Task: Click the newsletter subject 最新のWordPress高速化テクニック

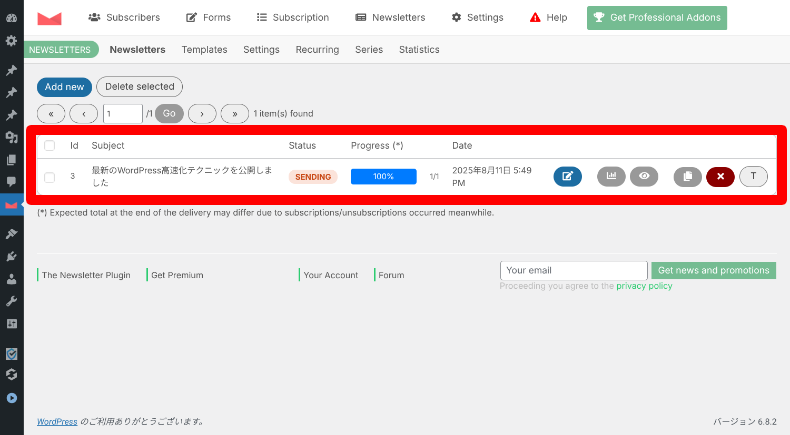Action: coord(182,176)
